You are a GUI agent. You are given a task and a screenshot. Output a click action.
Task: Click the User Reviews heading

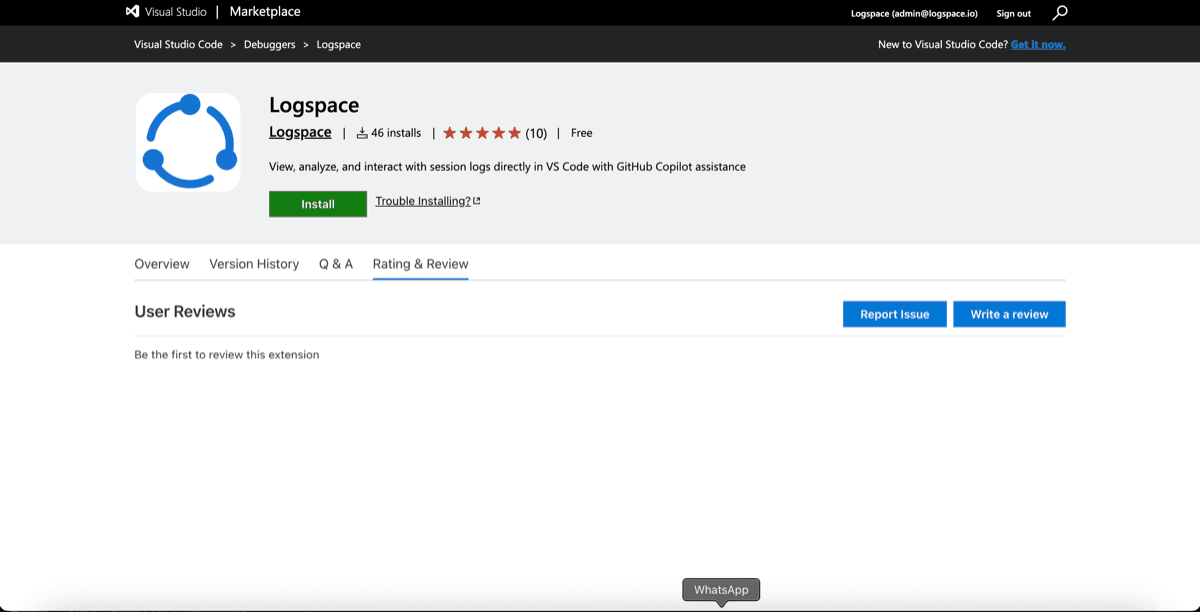[x=185, y=311]
